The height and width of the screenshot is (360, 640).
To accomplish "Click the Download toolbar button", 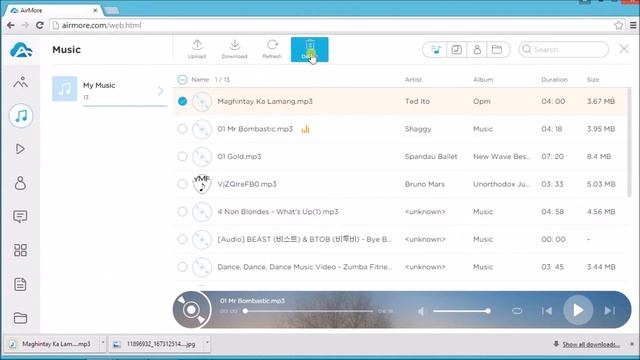I will pos(234,49).
